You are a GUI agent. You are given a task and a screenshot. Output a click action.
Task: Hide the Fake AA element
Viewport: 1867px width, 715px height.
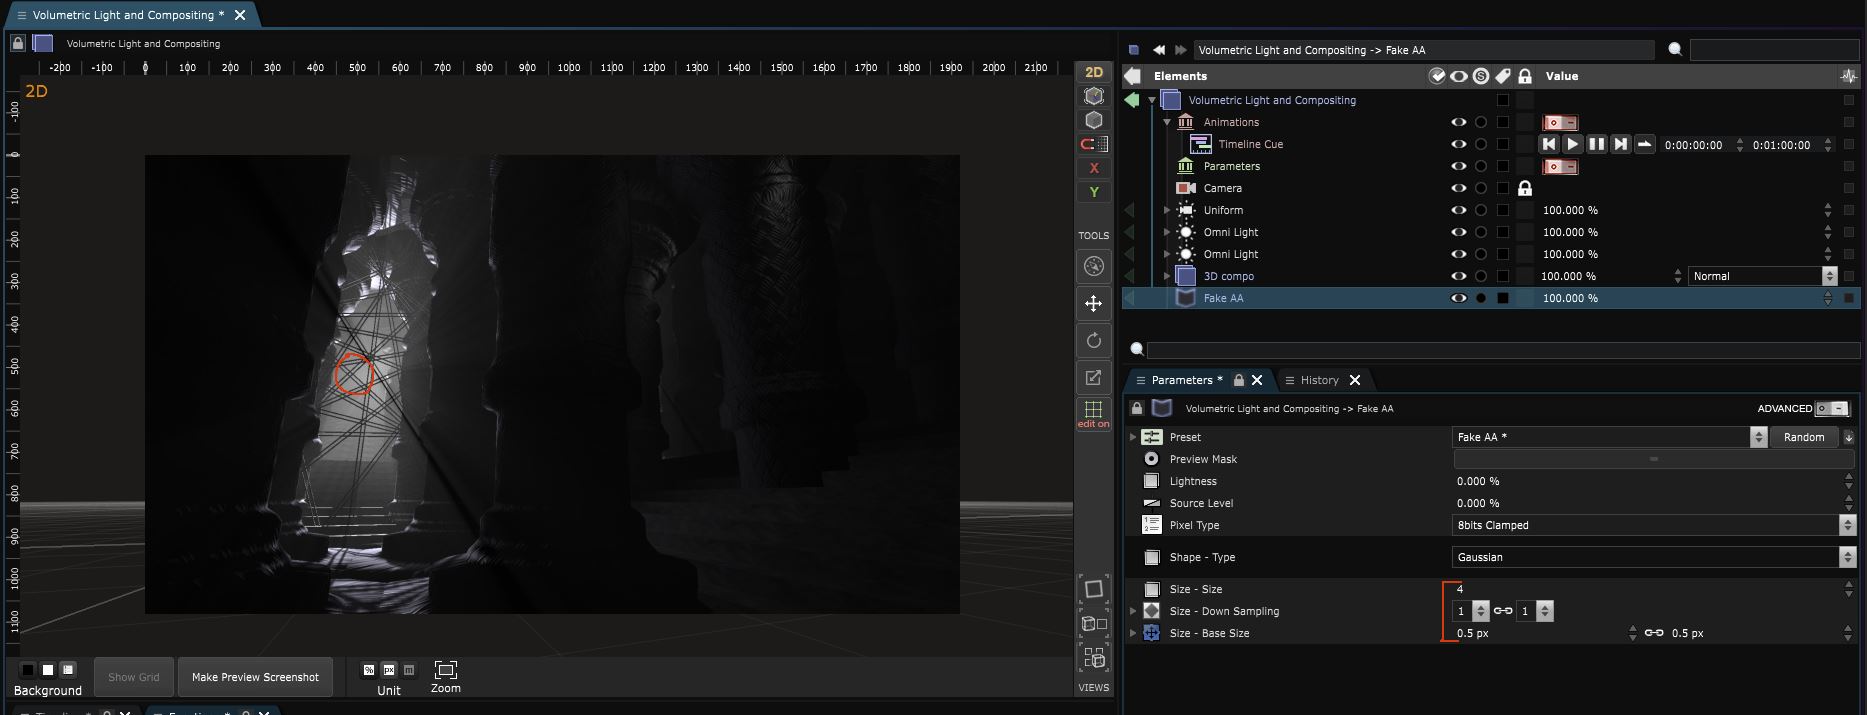point(1458,298)
